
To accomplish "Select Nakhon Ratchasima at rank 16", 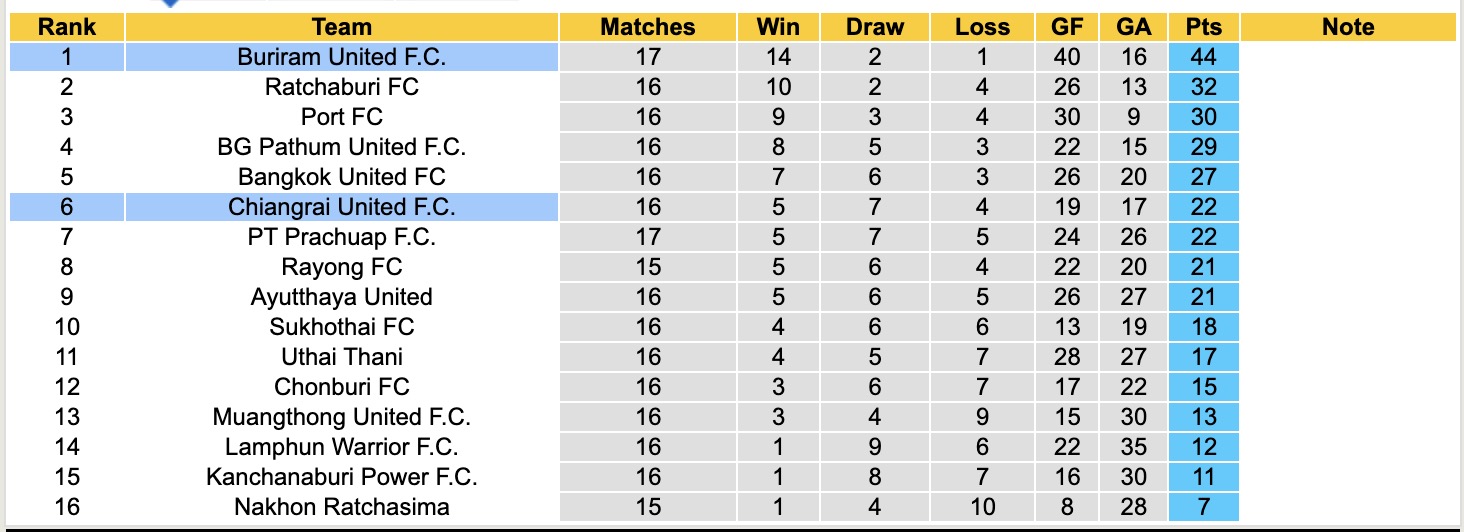I will tap(342, 507).
